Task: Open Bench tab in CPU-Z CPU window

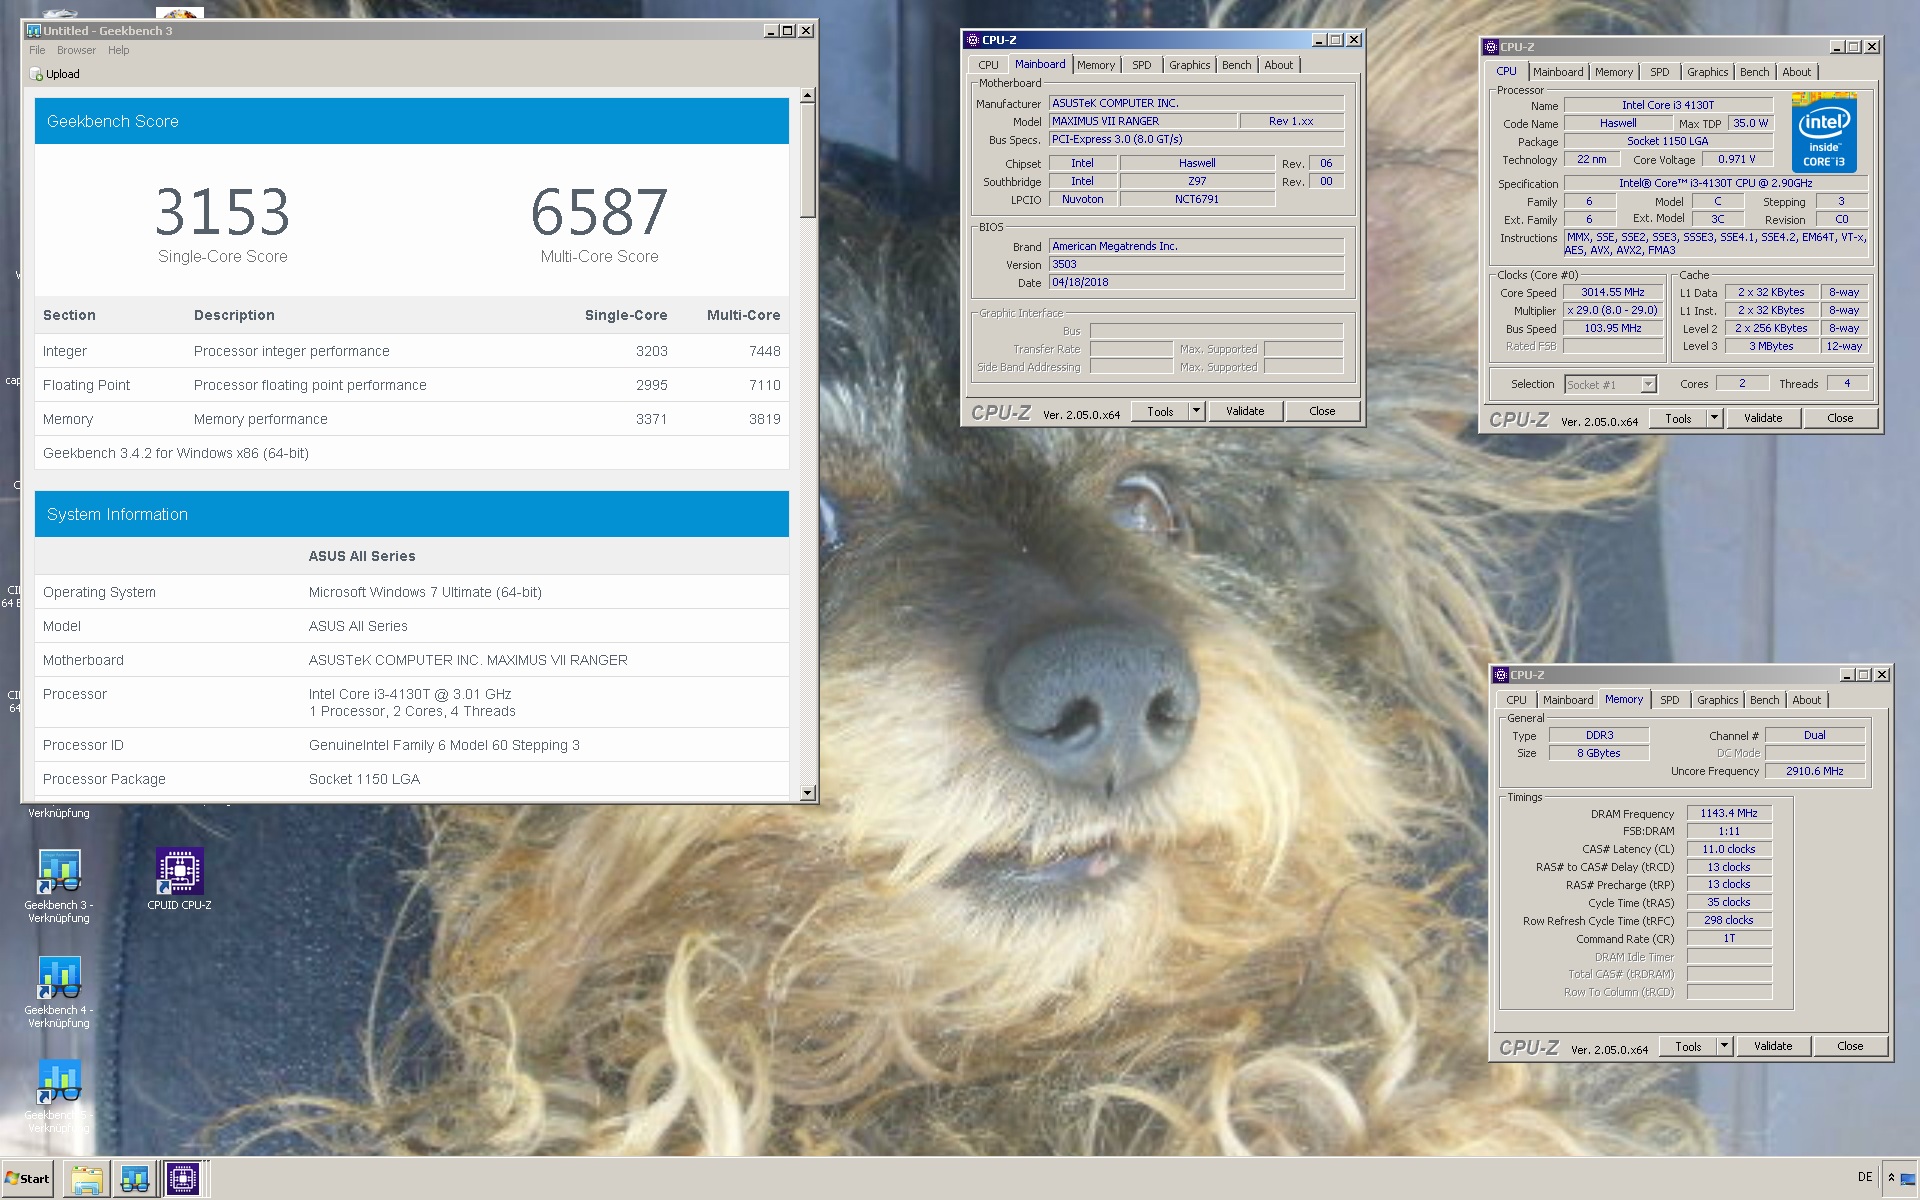Action: [1755, 72]
